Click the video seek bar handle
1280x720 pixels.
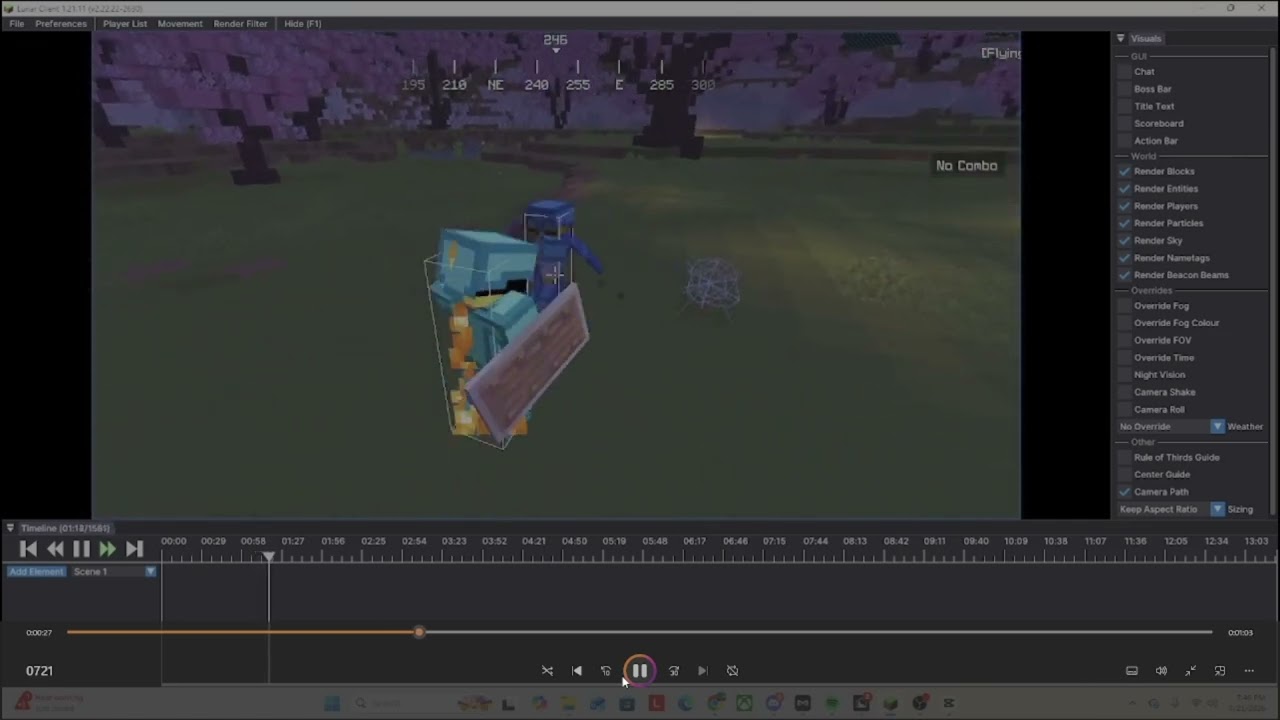pos(419,632)
